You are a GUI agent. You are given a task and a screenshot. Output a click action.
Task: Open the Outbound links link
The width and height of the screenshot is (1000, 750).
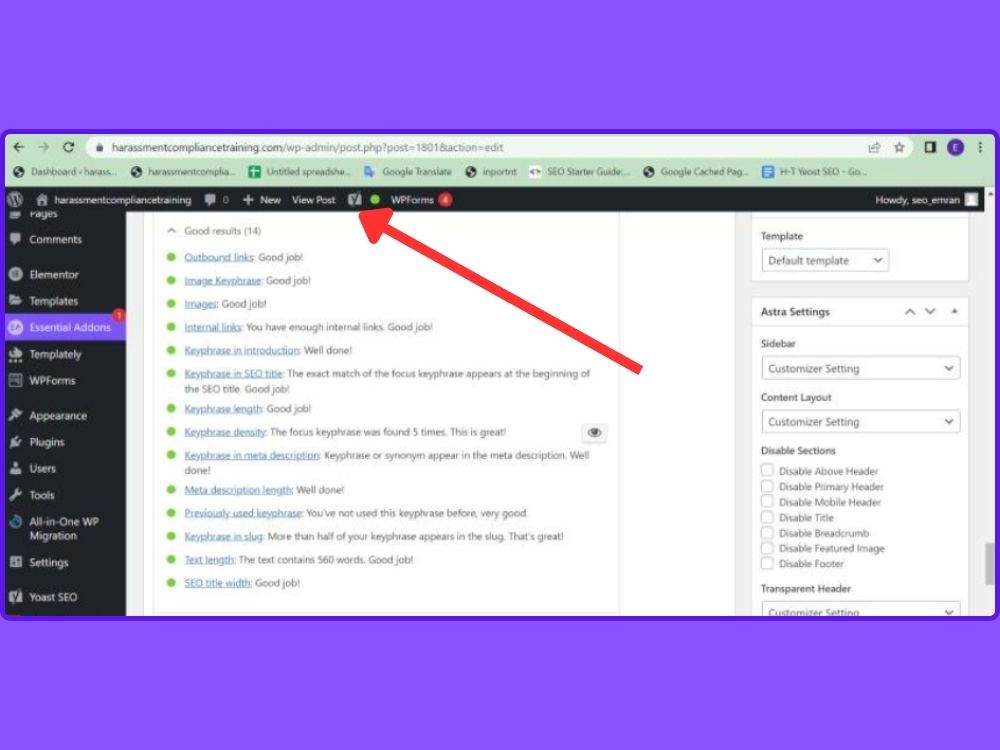tap(219, 257)
